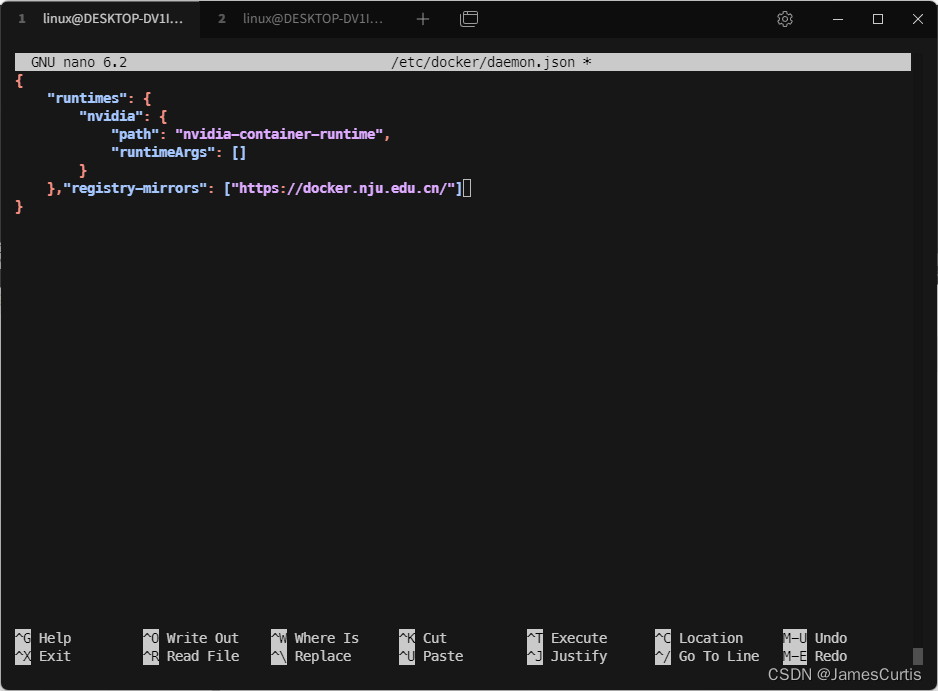
Task: Open the tab overview window icon
Action: click(469, 19)
